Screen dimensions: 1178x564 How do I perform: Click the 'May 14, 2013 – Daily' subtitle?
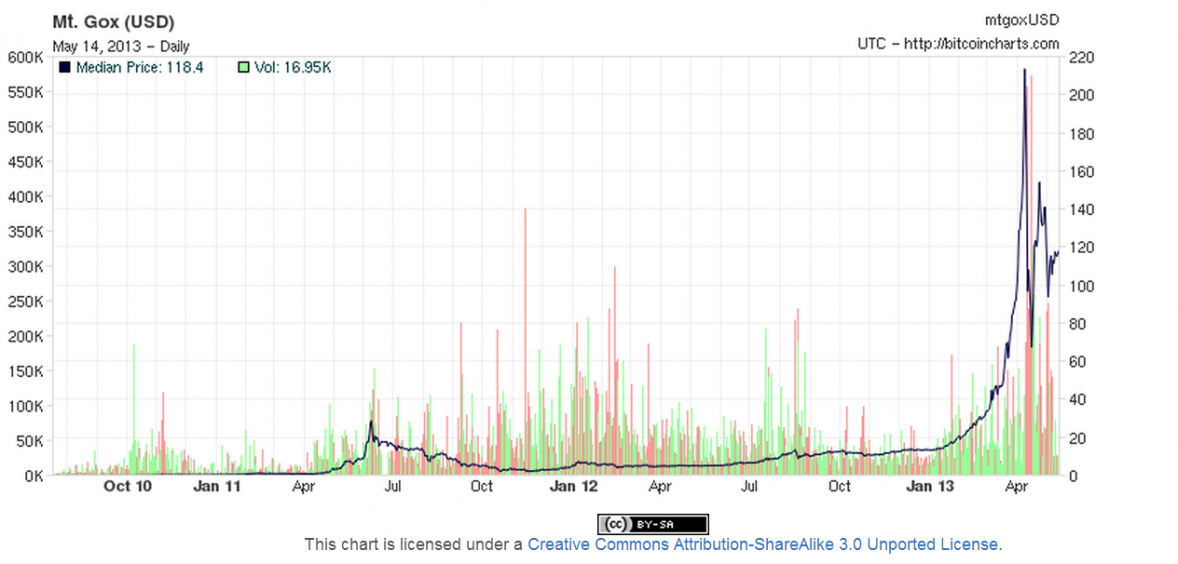click(121, 46)
